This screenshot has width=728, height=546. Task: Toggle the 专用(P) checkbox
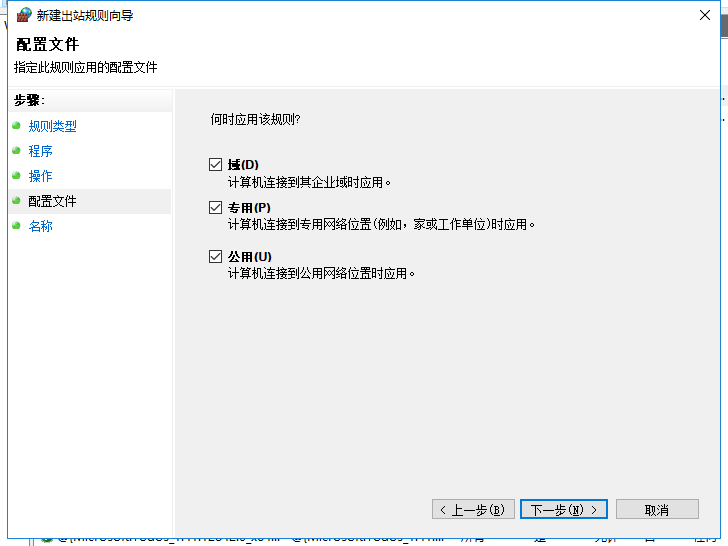pyautogui.click(x=215, y=207)
